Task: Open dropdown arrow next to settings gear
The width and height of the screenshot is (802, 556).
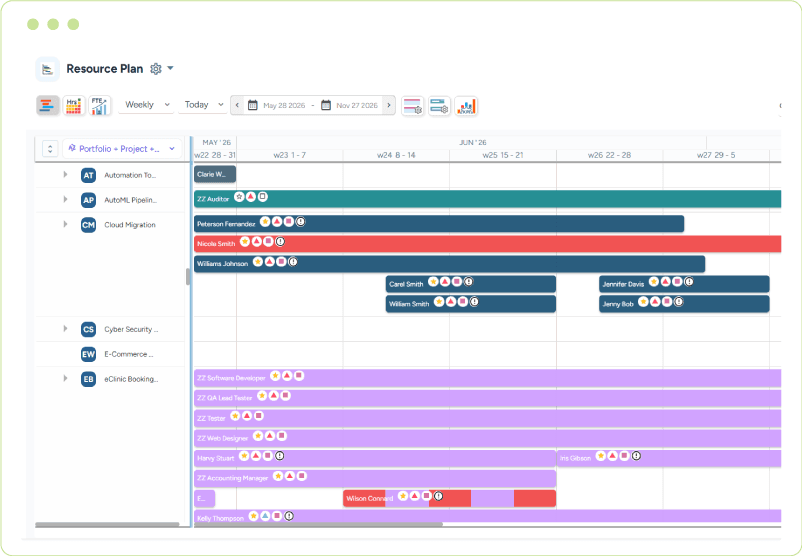Action: (x=170, y=68)
